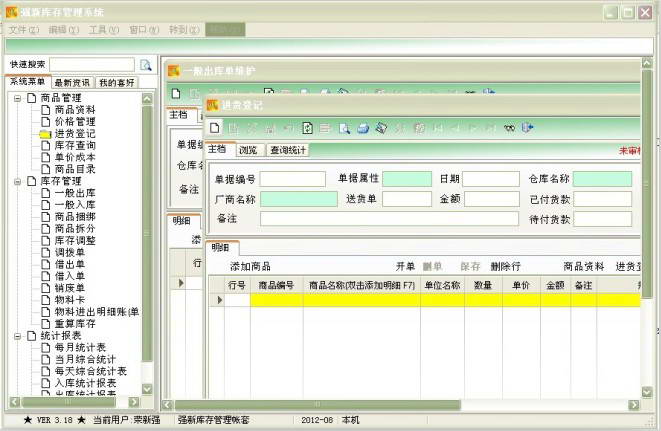Click the 单据属性 green field
Screen dimensions: 661x431
pos(407,179)
